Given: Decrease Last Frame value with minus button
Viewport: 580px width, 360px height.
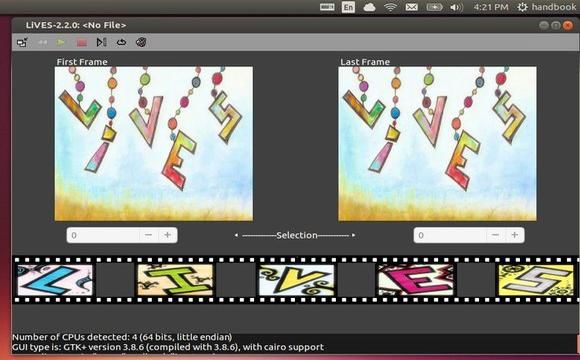Looking at the screenshot, I should pyautogui.click(x=495, y=235).
